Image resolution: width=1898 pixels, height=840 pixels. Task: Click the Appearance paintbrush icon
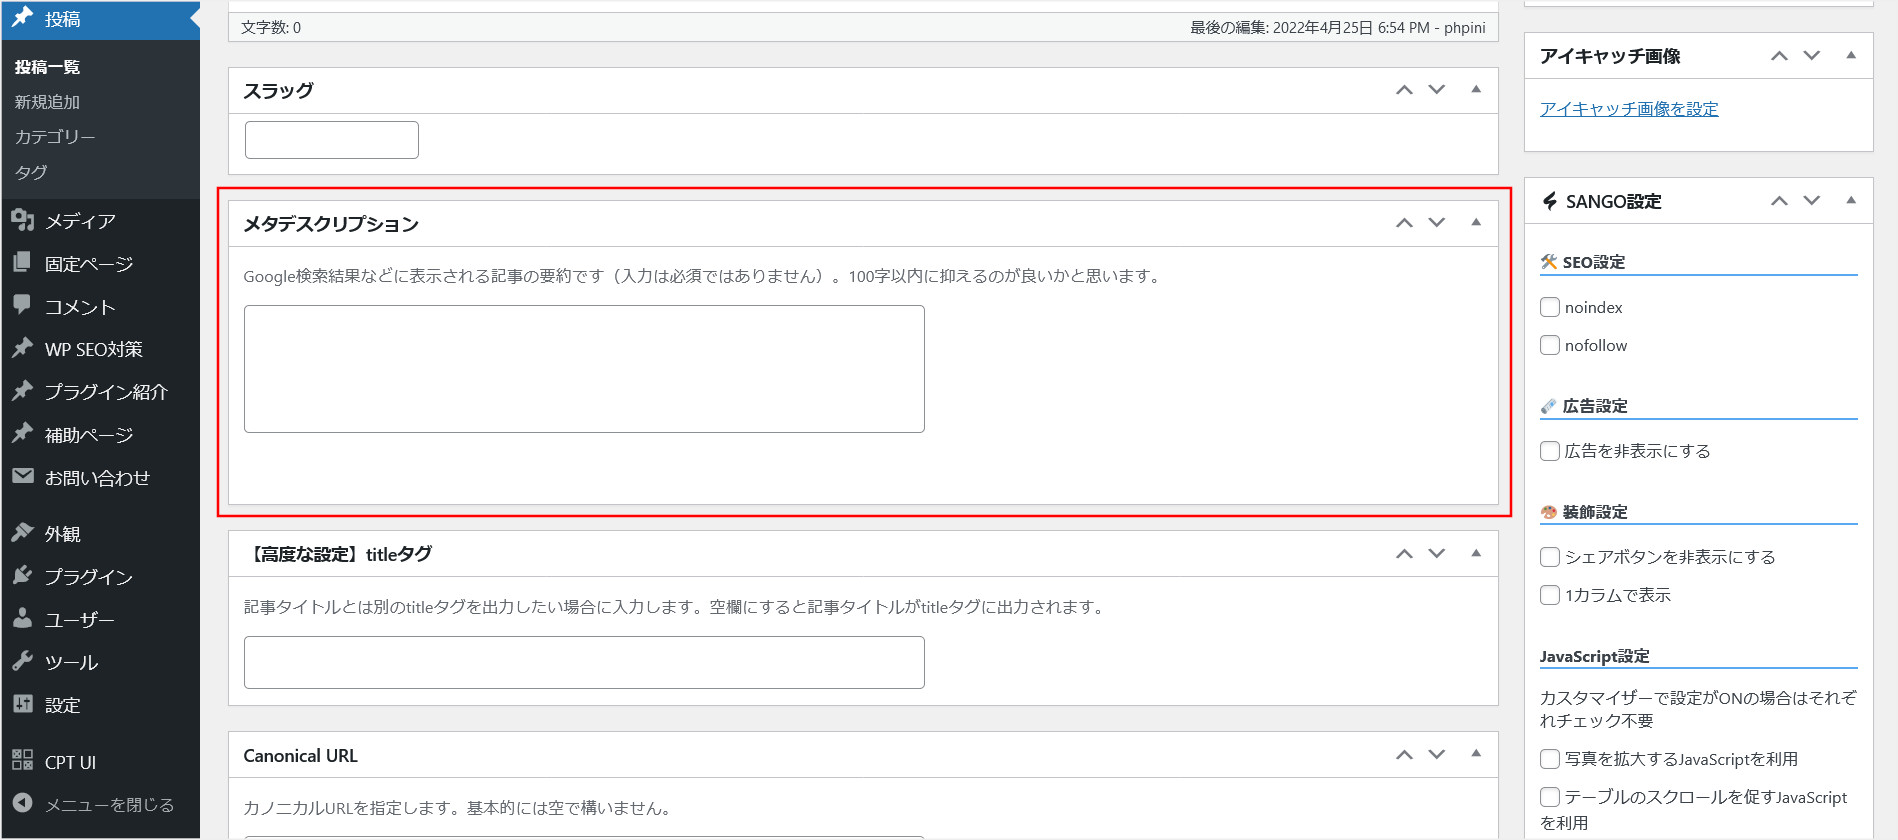[x=23, y=533]
